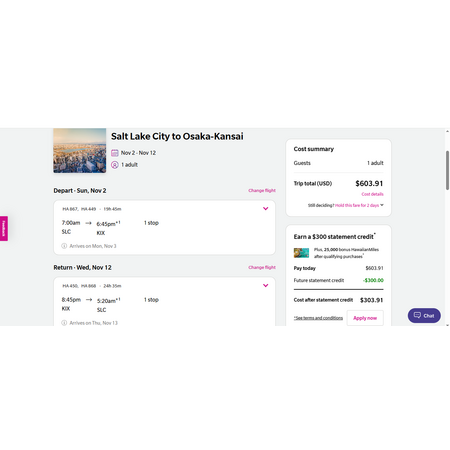Open the Feedback side tab

pyautogui.click(x=4, y=228)
